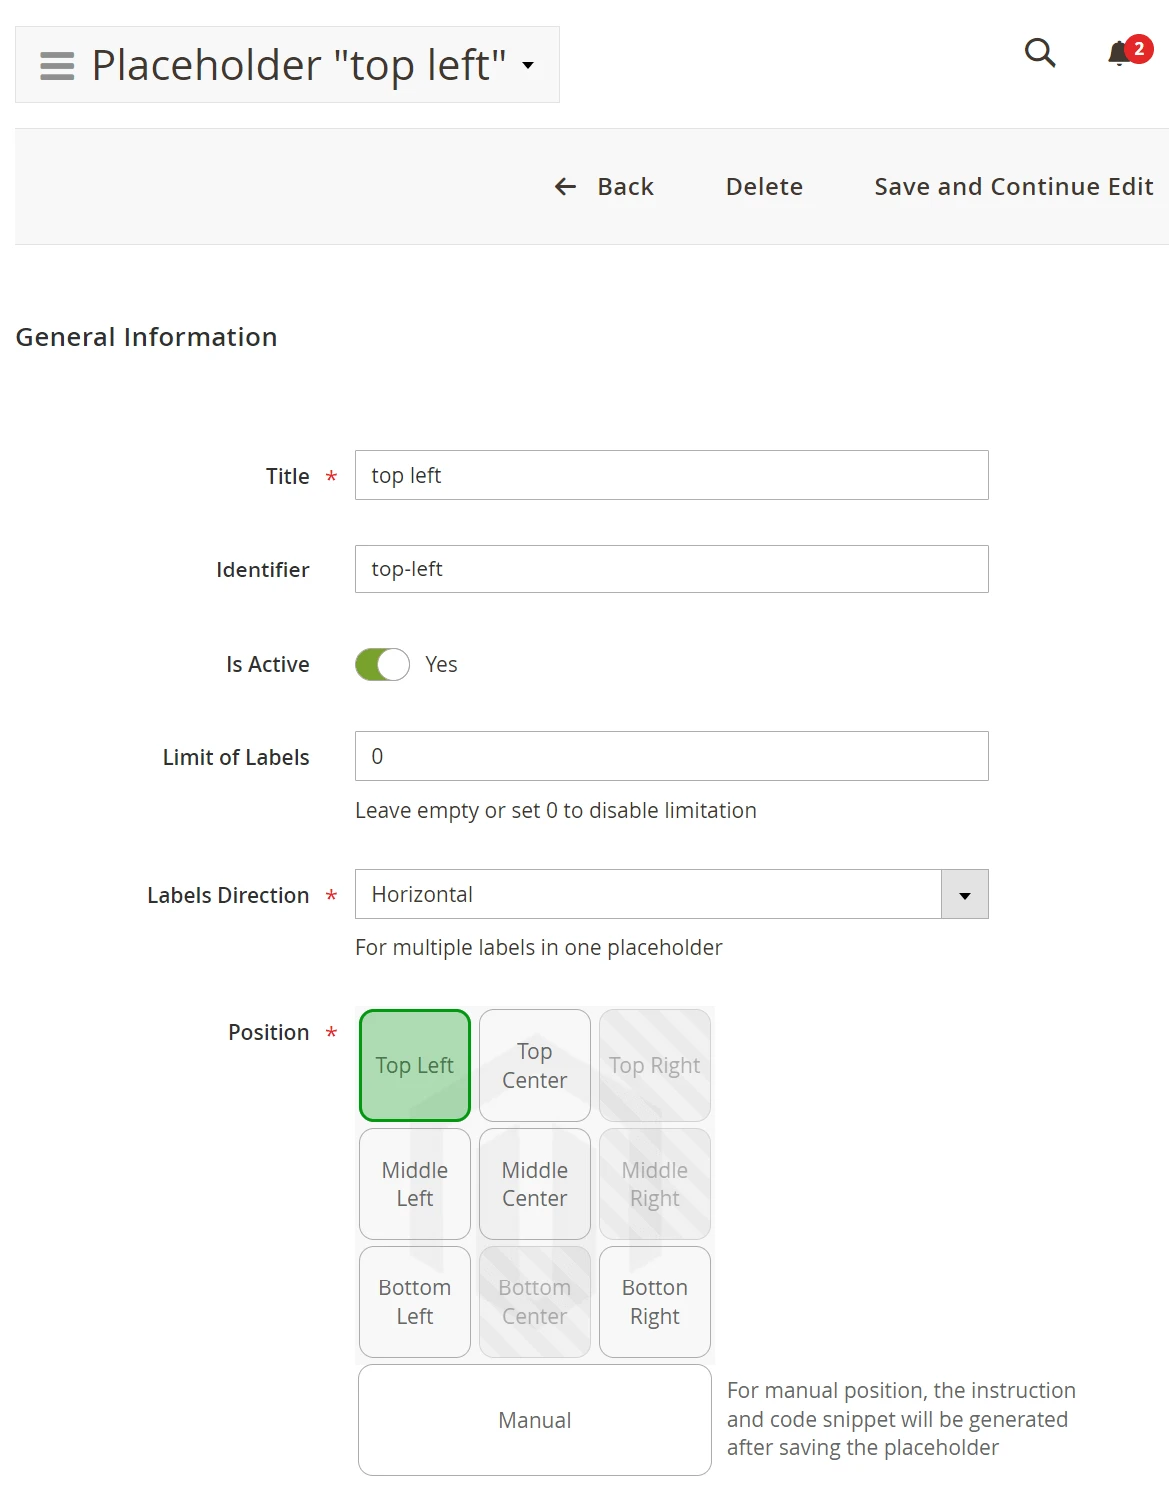The width and height of the screenshot is (1169, 1505).
Task: Click into the Title input field
Action: 671,475
